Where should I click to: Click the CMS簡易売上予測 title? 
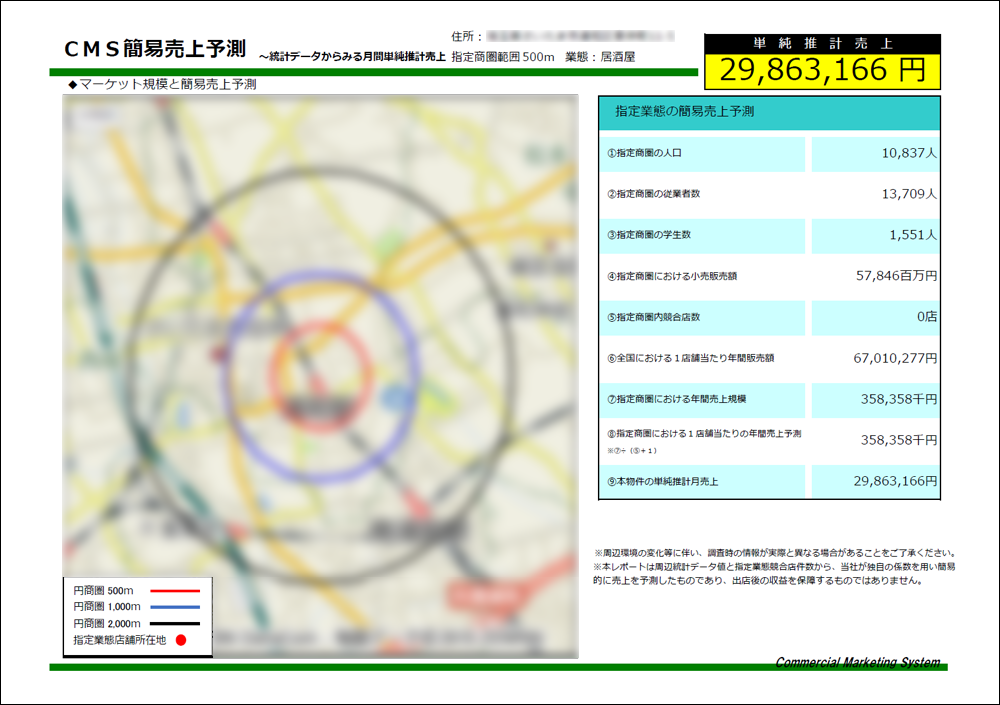click(x=155, y=49)
